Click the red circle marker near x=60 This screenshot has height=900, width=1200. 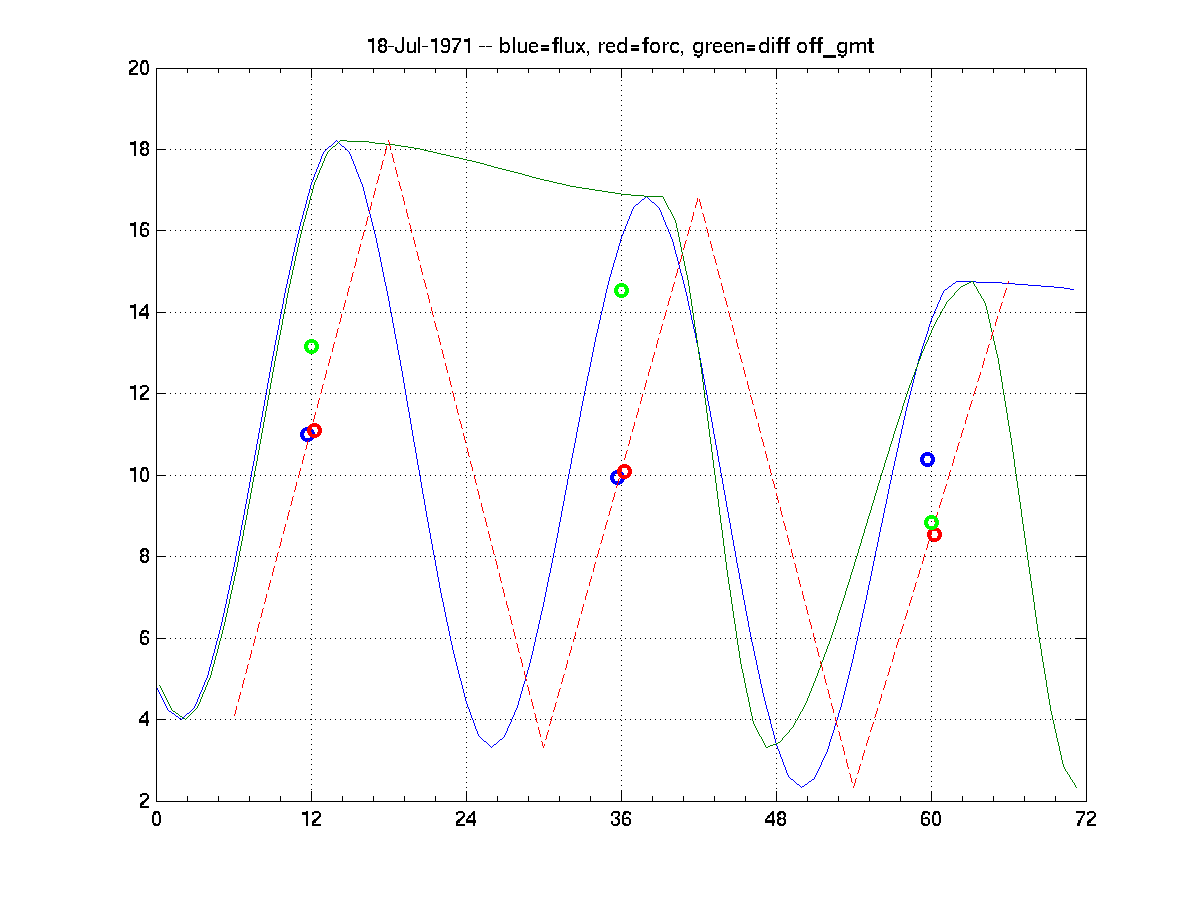point(935,535)
